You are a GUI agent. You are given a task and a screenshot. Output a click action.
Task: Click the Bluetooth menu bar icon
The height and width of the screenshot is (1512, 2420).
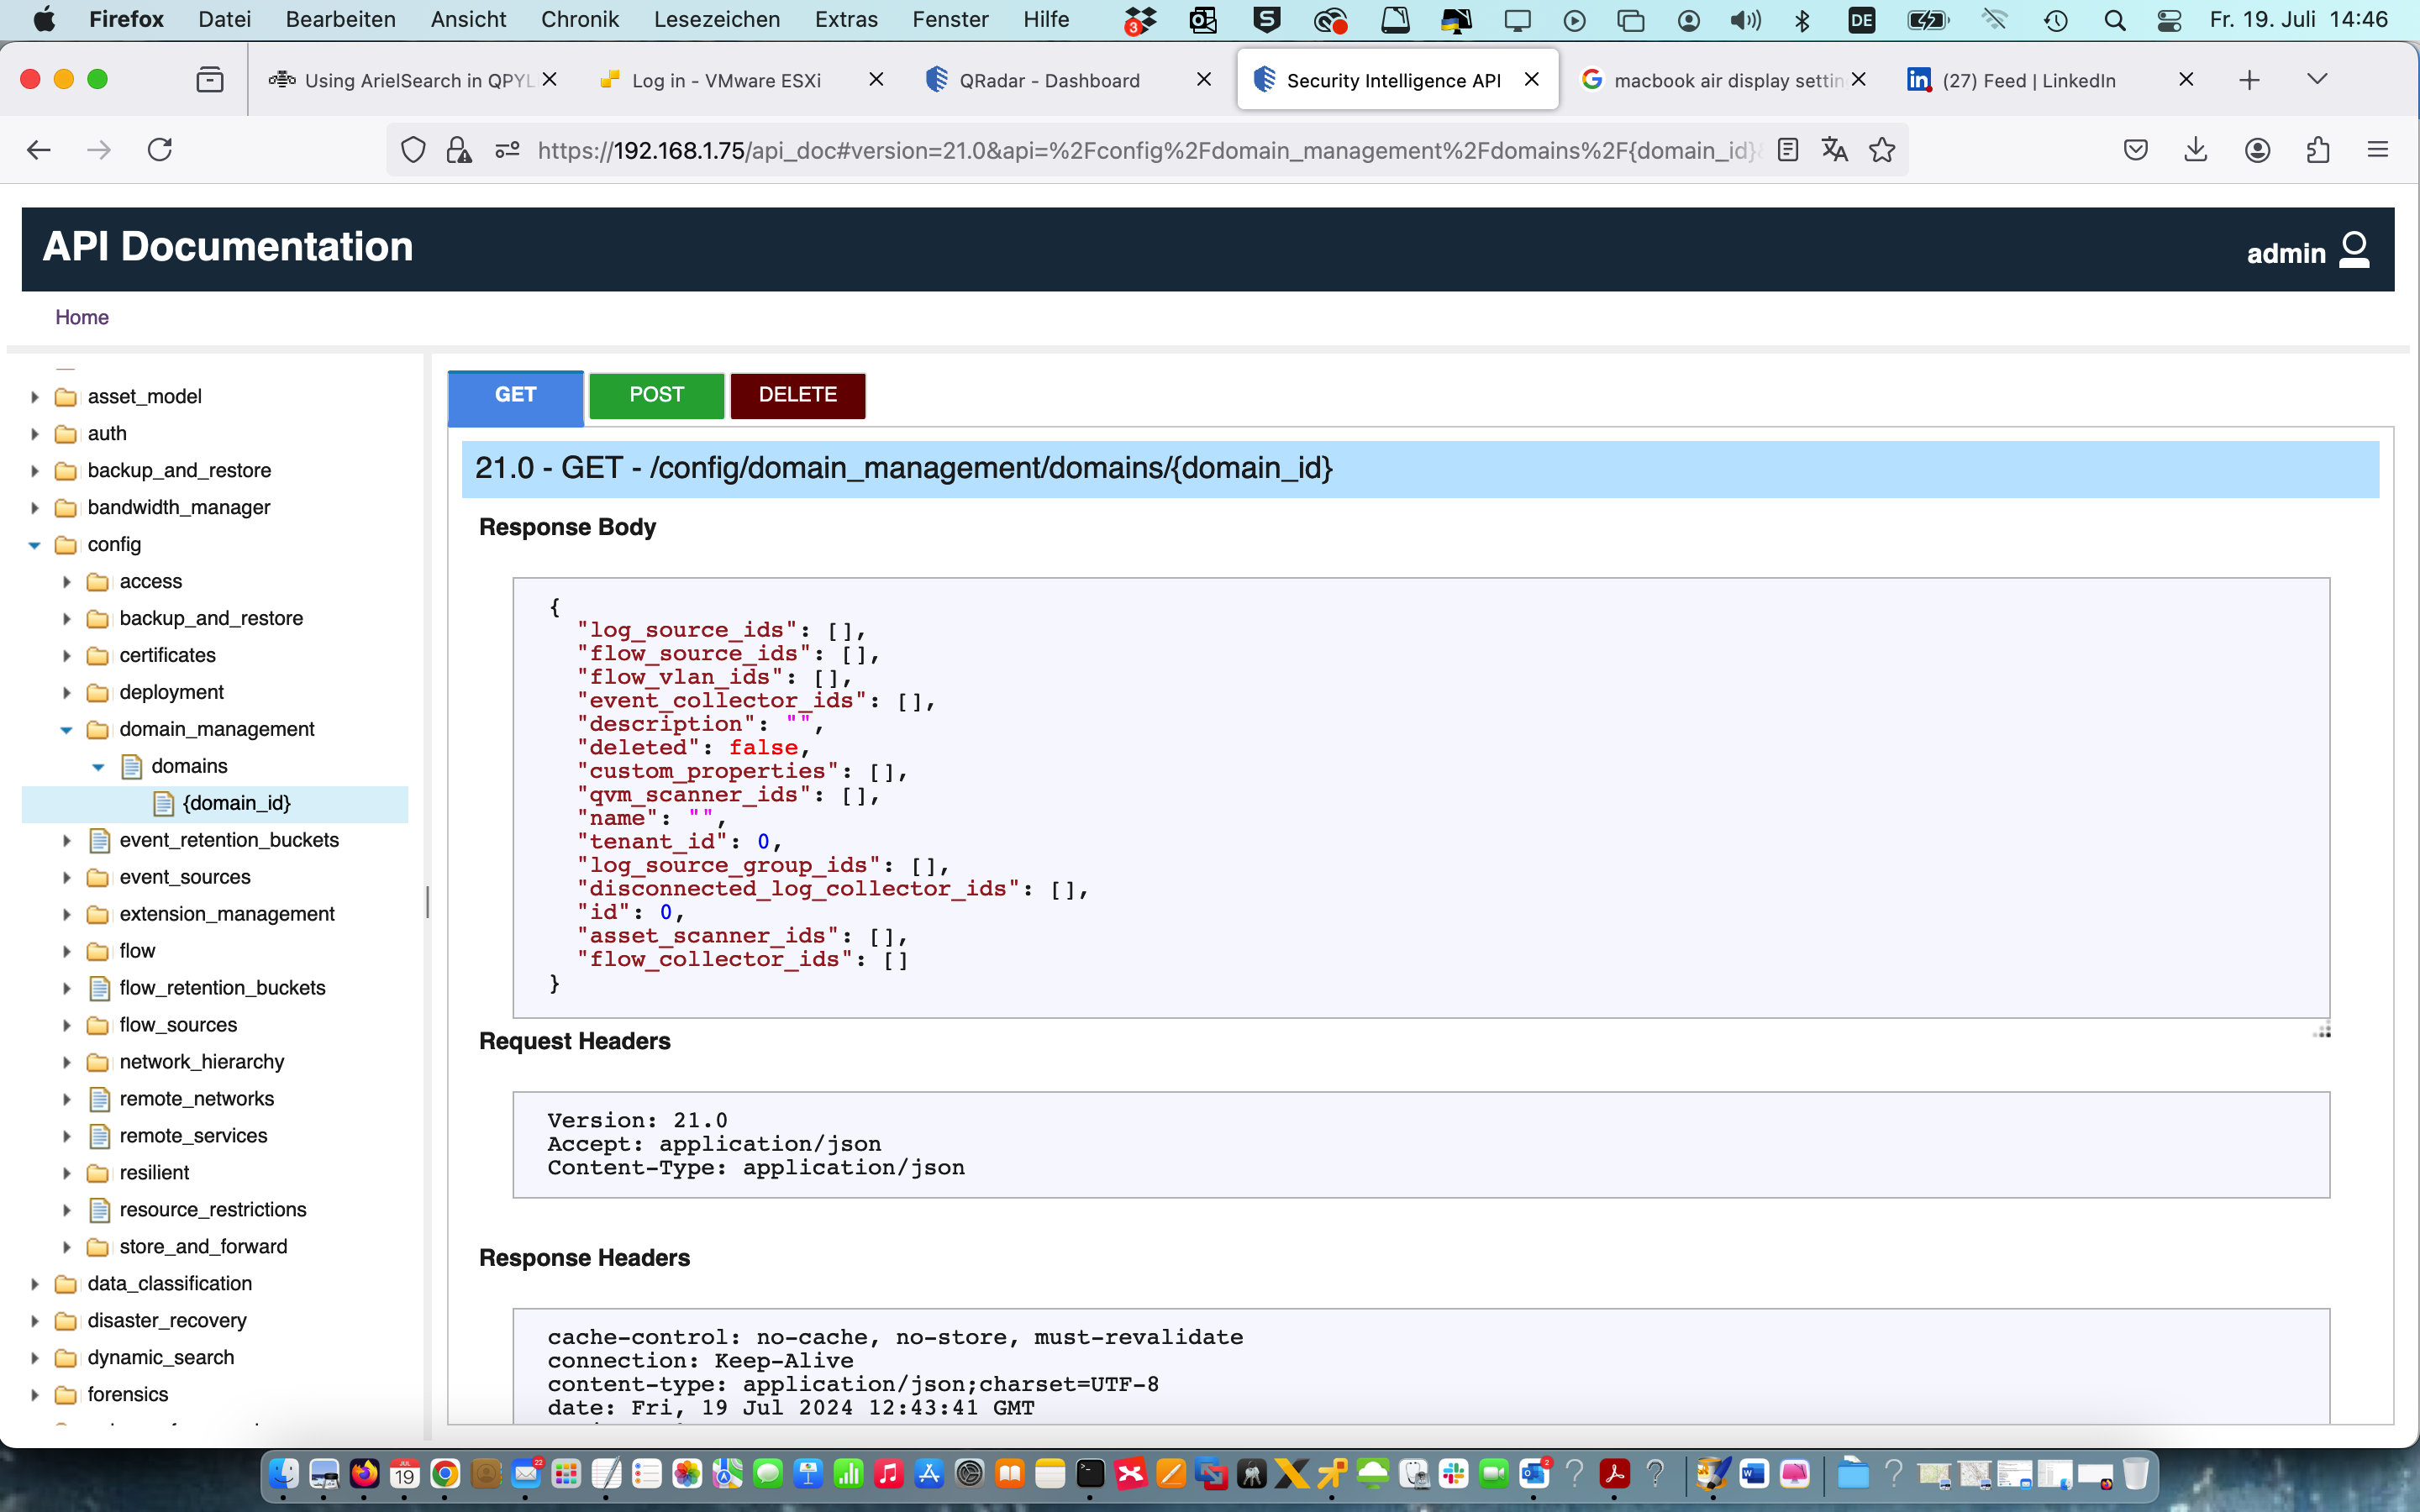pos(1803,20)
